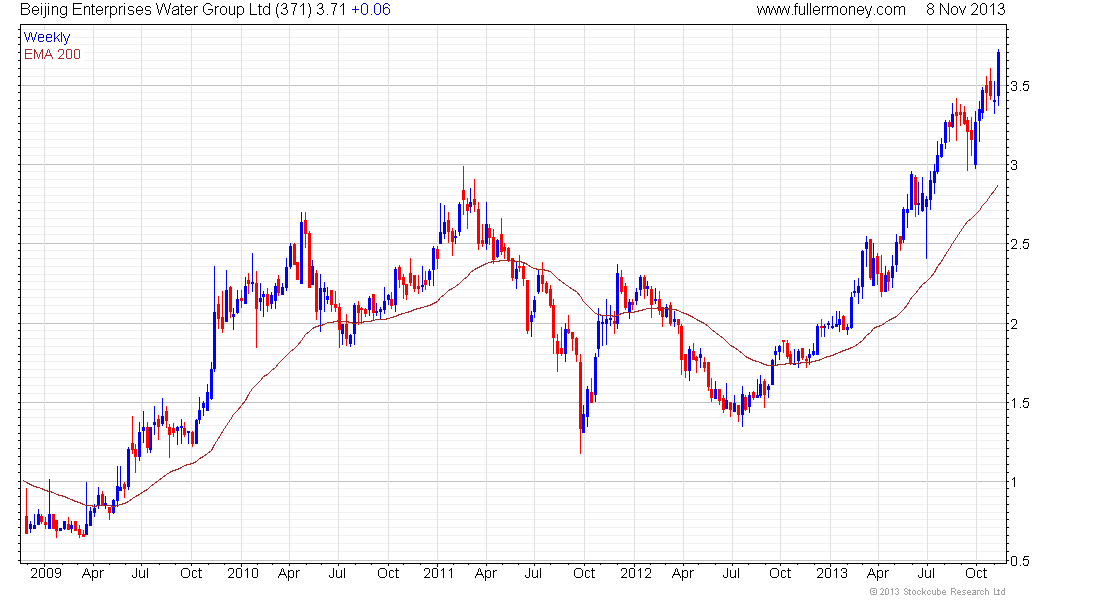This screenshot has width=1100, height=600.
Task: Click the date '8 Nov 2013'
Action: pos(965,10)
